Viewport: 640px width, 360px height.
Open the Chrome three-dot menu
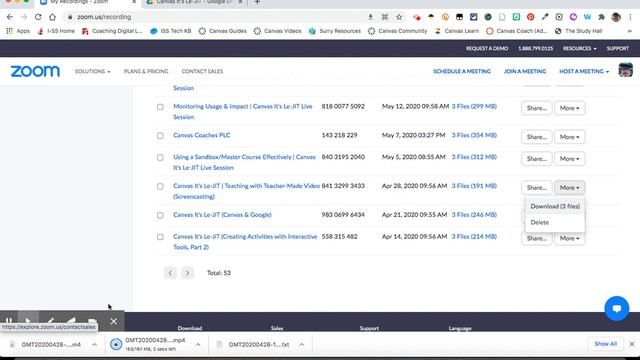[x=631, y=17]
